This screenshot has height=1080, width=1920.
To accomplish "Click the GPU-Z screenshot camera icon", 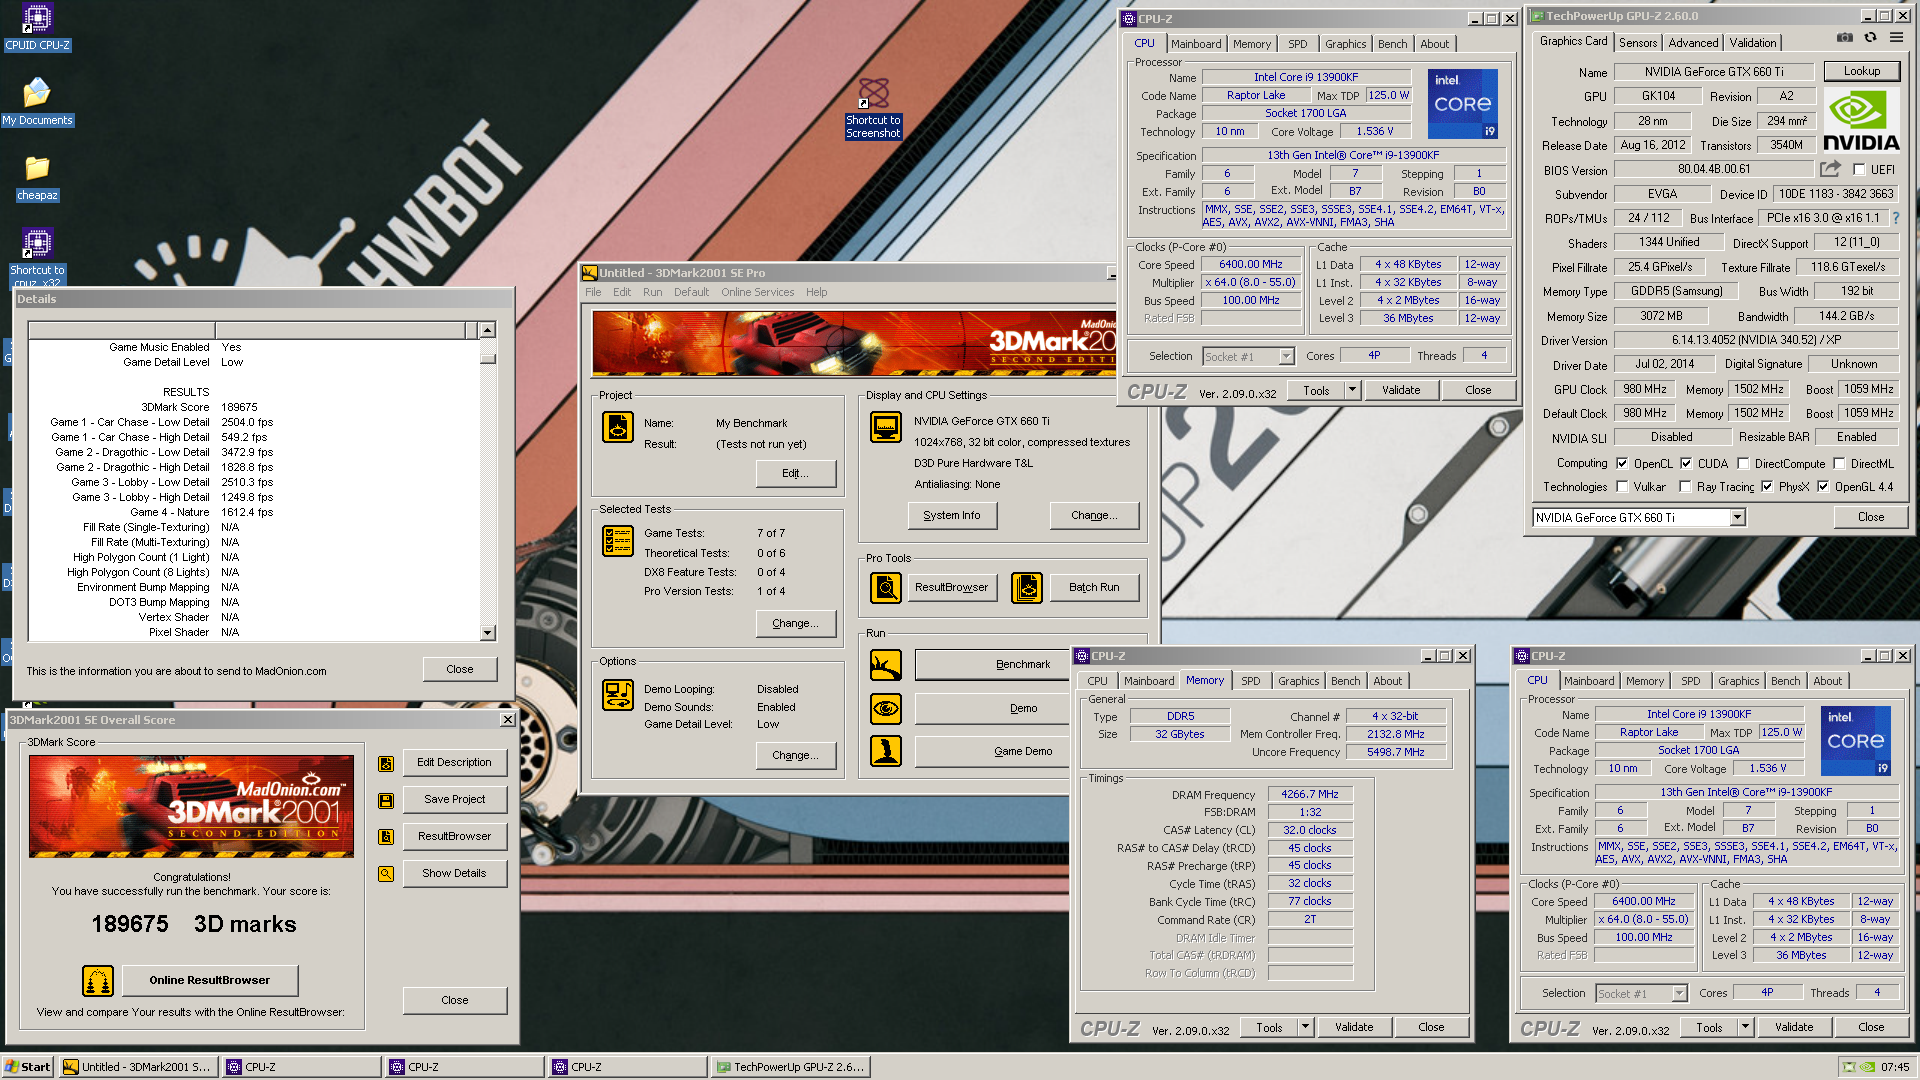I will point(1845,38).
